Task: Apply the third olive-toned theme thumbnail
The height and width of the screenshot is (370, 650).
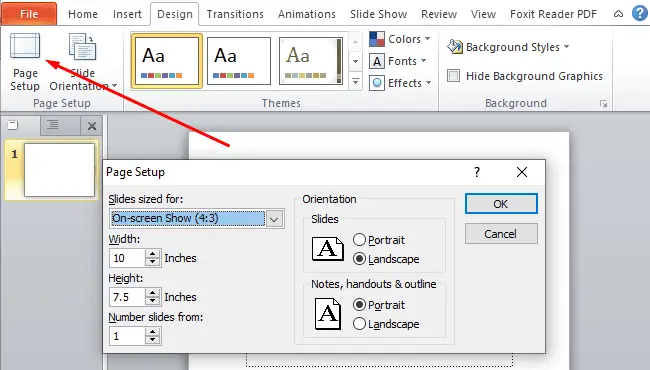Action: pyautogui.click(x=311, y=61)
